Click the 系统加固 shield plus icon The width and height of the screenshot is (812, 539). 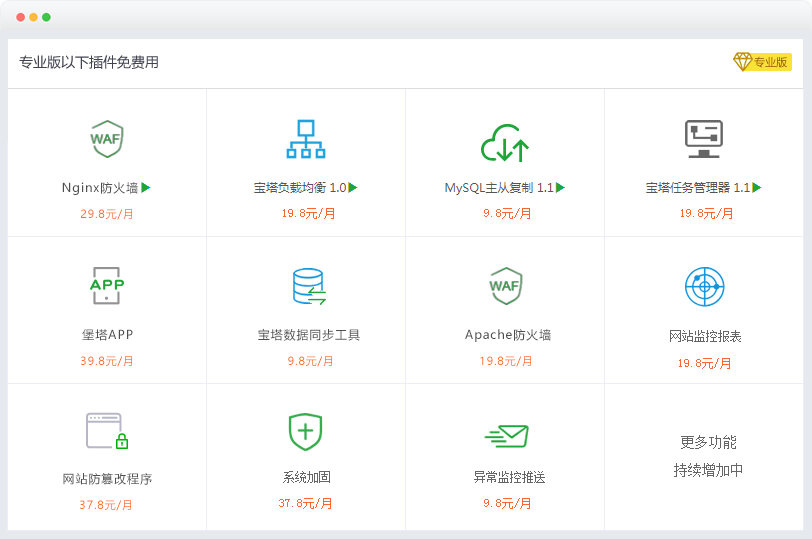pyautogui.click(x=306, y=432)
